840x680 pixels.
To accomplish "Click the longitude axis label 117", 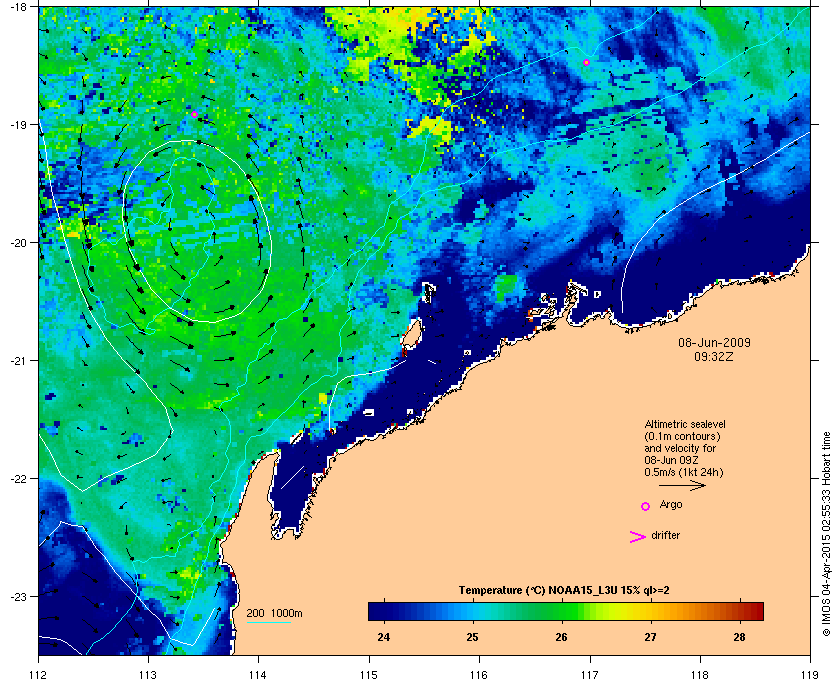I will (590, 675).
